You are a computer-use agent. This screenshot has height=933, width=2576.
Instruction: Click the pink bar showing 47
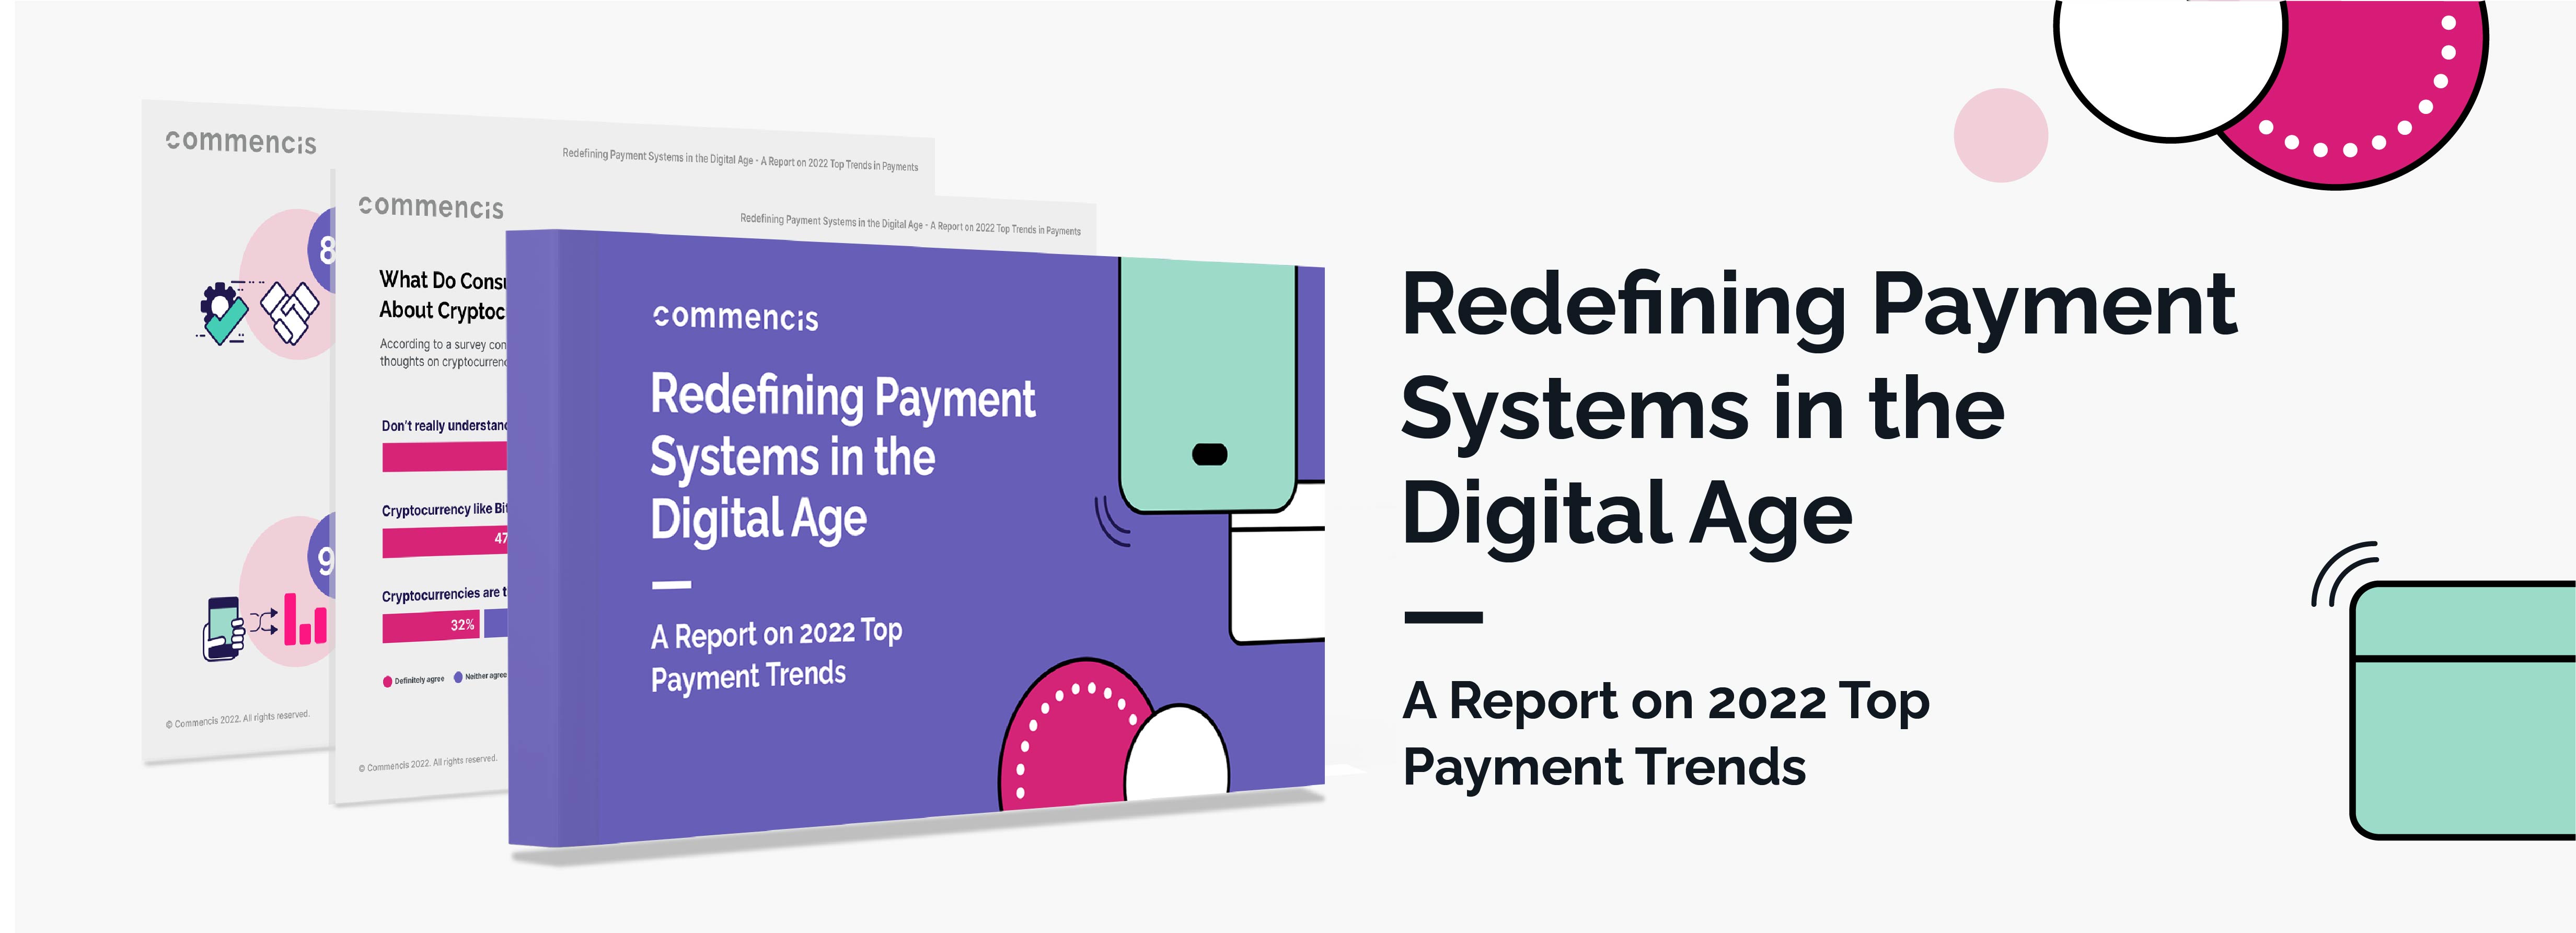tap(444, 541)
